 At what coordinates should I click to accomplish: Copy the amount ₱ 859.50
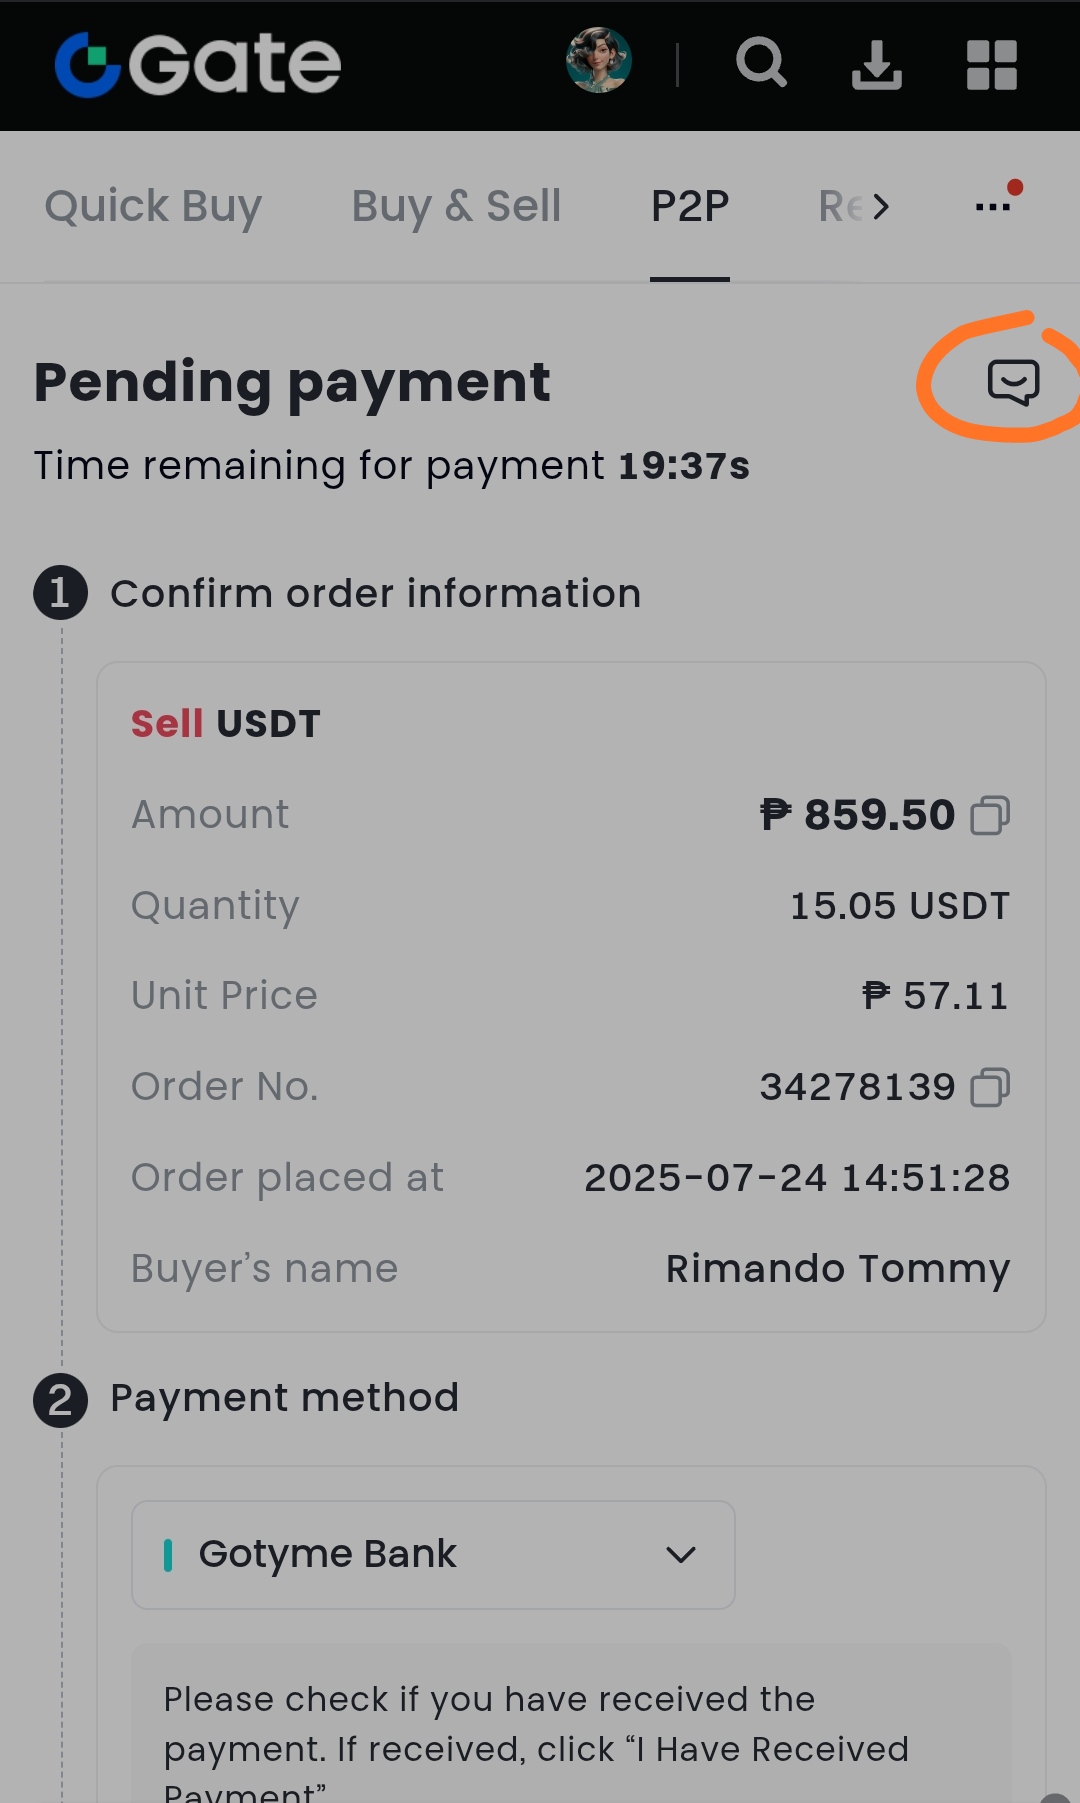tap(991, 815)
